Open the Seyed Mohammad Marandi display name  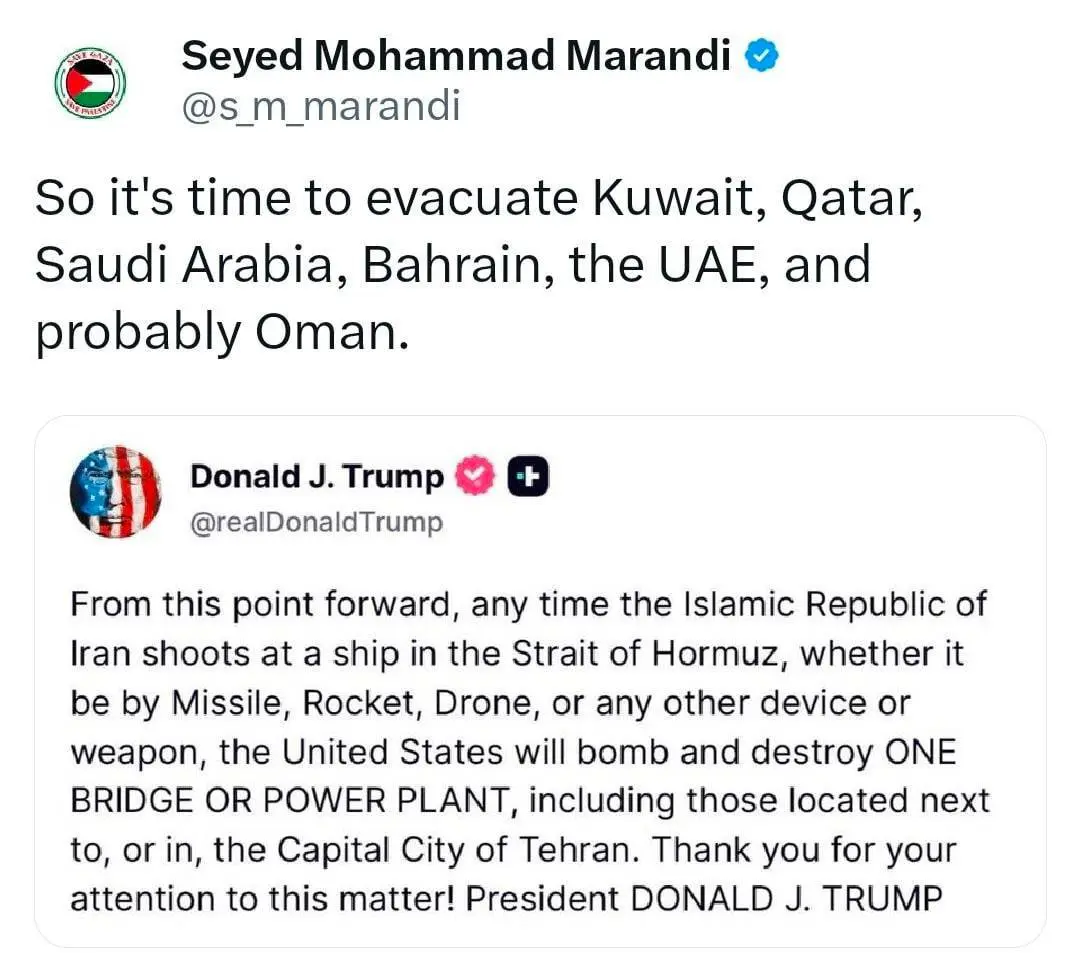(456, 56)
